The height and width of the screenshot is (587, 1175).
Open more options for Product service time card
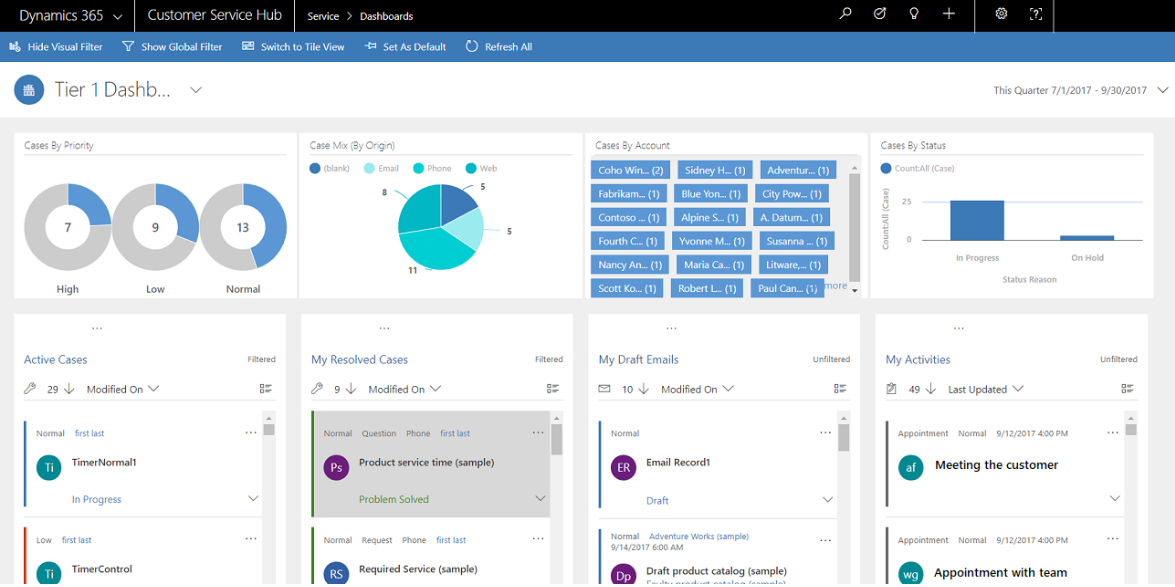click(x=538, y=433)
